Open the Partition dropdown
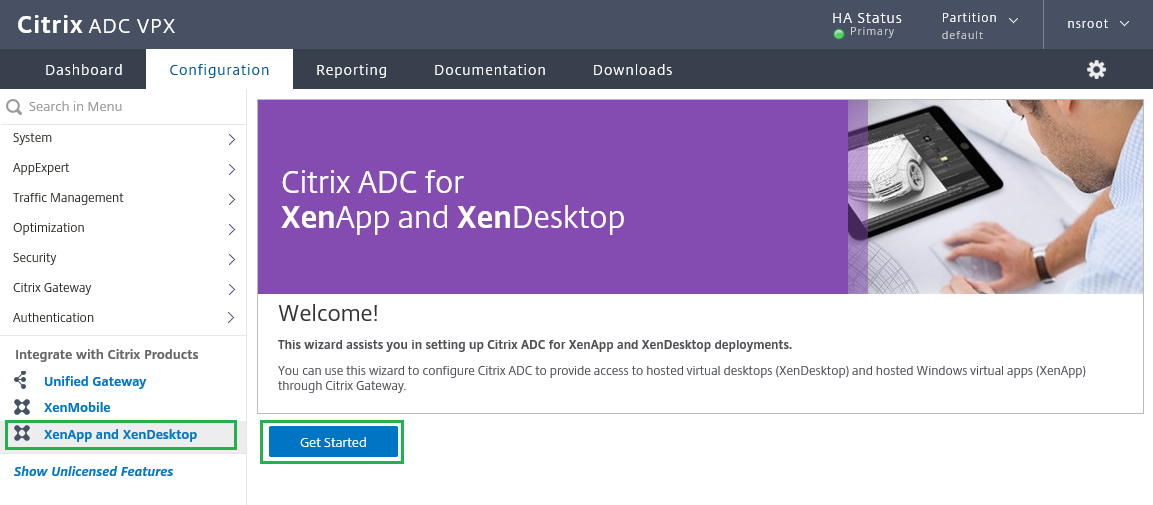Screen dimensions: 1153x505 click(x=980, y=24)
